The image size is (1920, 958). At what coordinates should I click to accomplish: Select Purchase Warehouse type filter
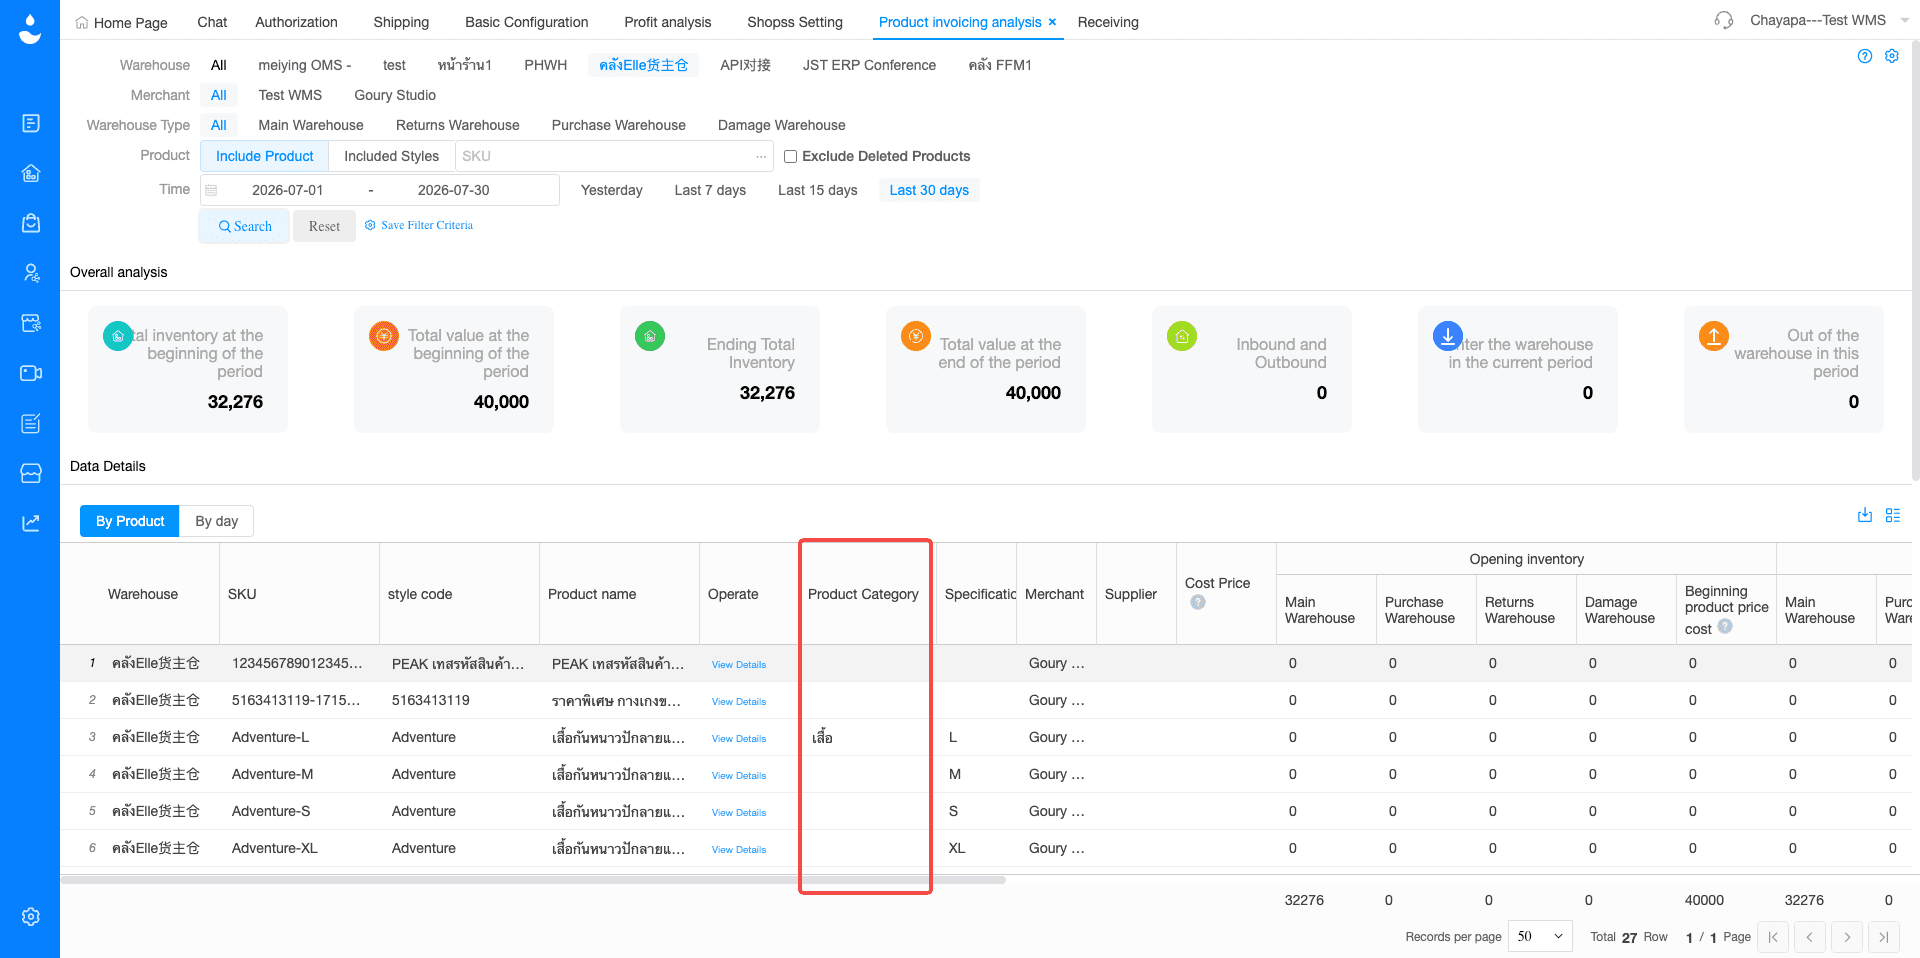[x=619, y=125]
